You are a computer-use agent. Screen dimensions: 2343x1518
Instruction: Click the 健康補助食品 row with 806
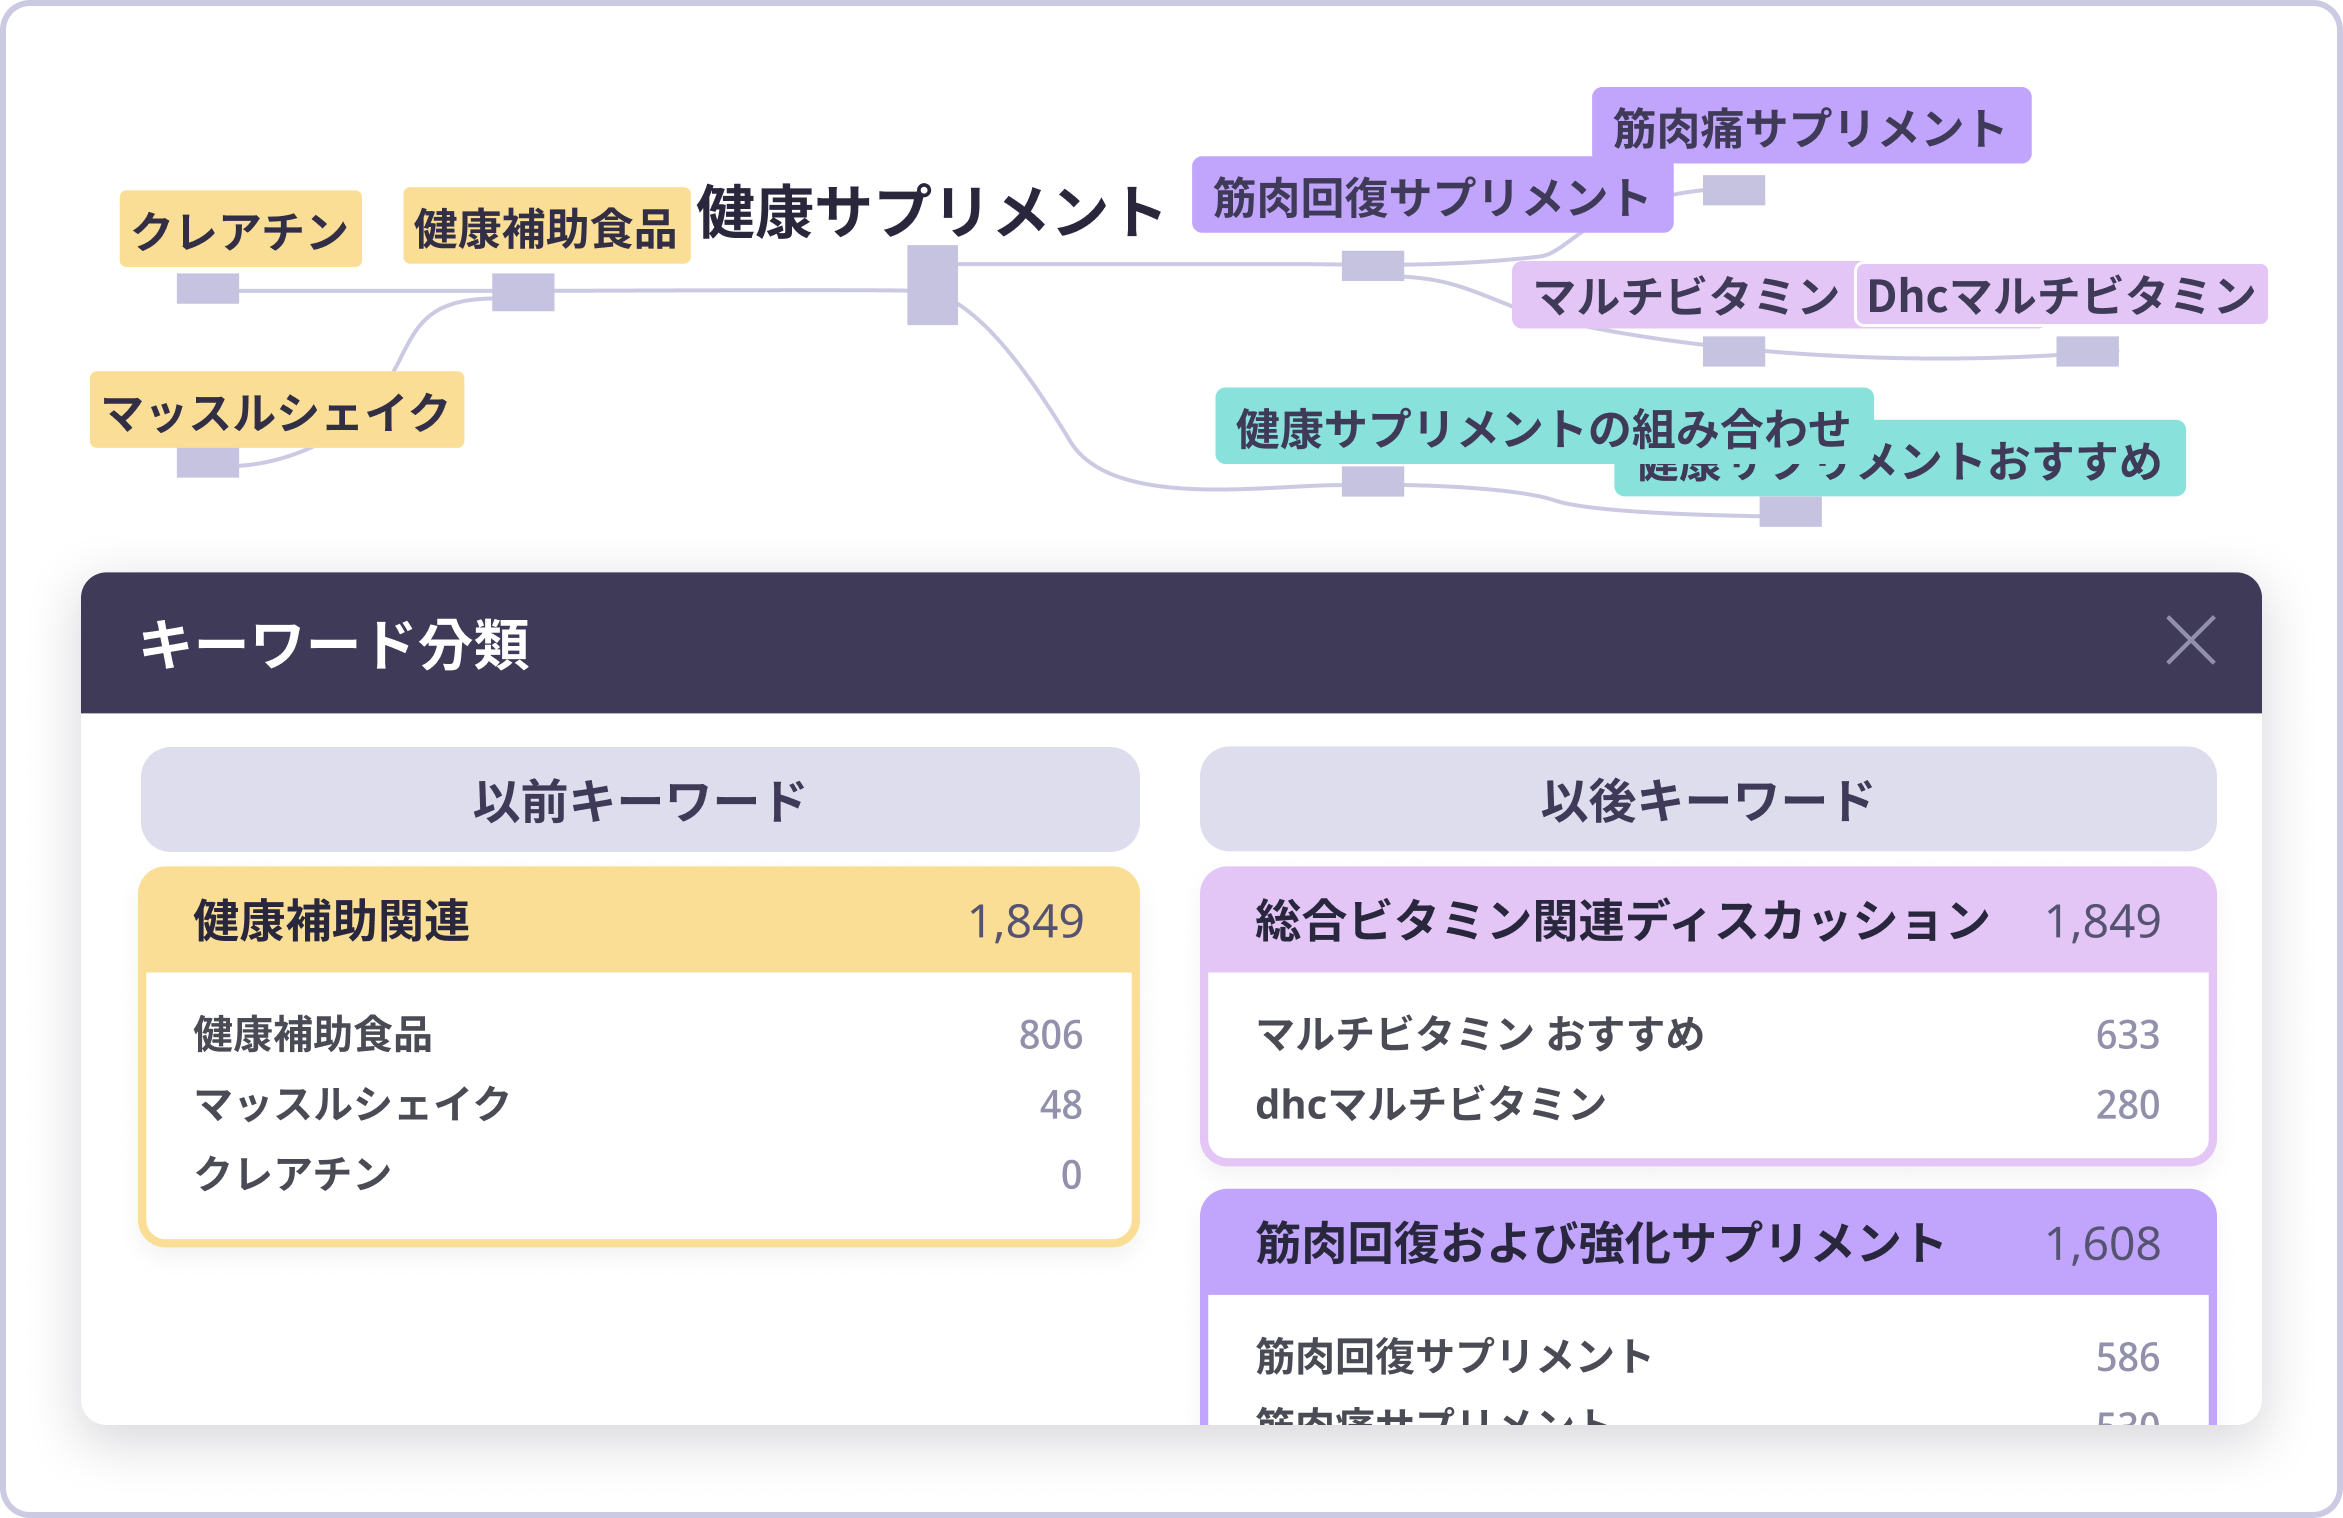coord(638,1034)
